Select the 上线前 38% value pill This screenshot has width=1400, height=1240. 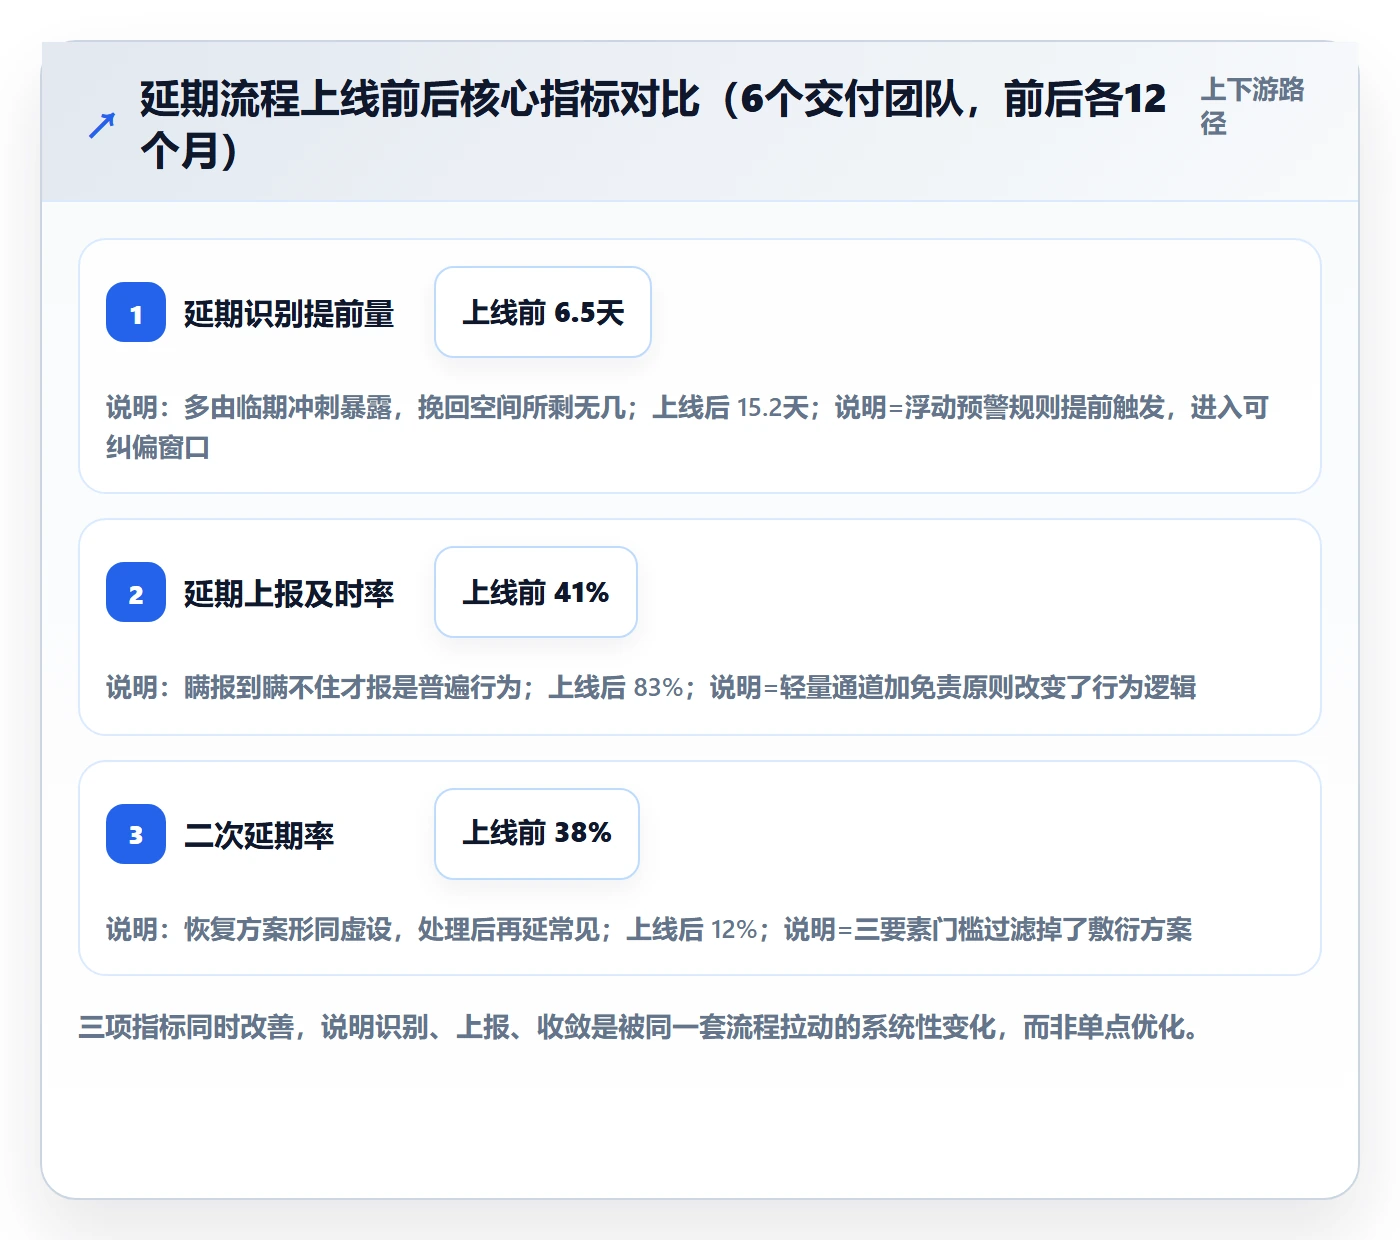(x=537, y=834)
